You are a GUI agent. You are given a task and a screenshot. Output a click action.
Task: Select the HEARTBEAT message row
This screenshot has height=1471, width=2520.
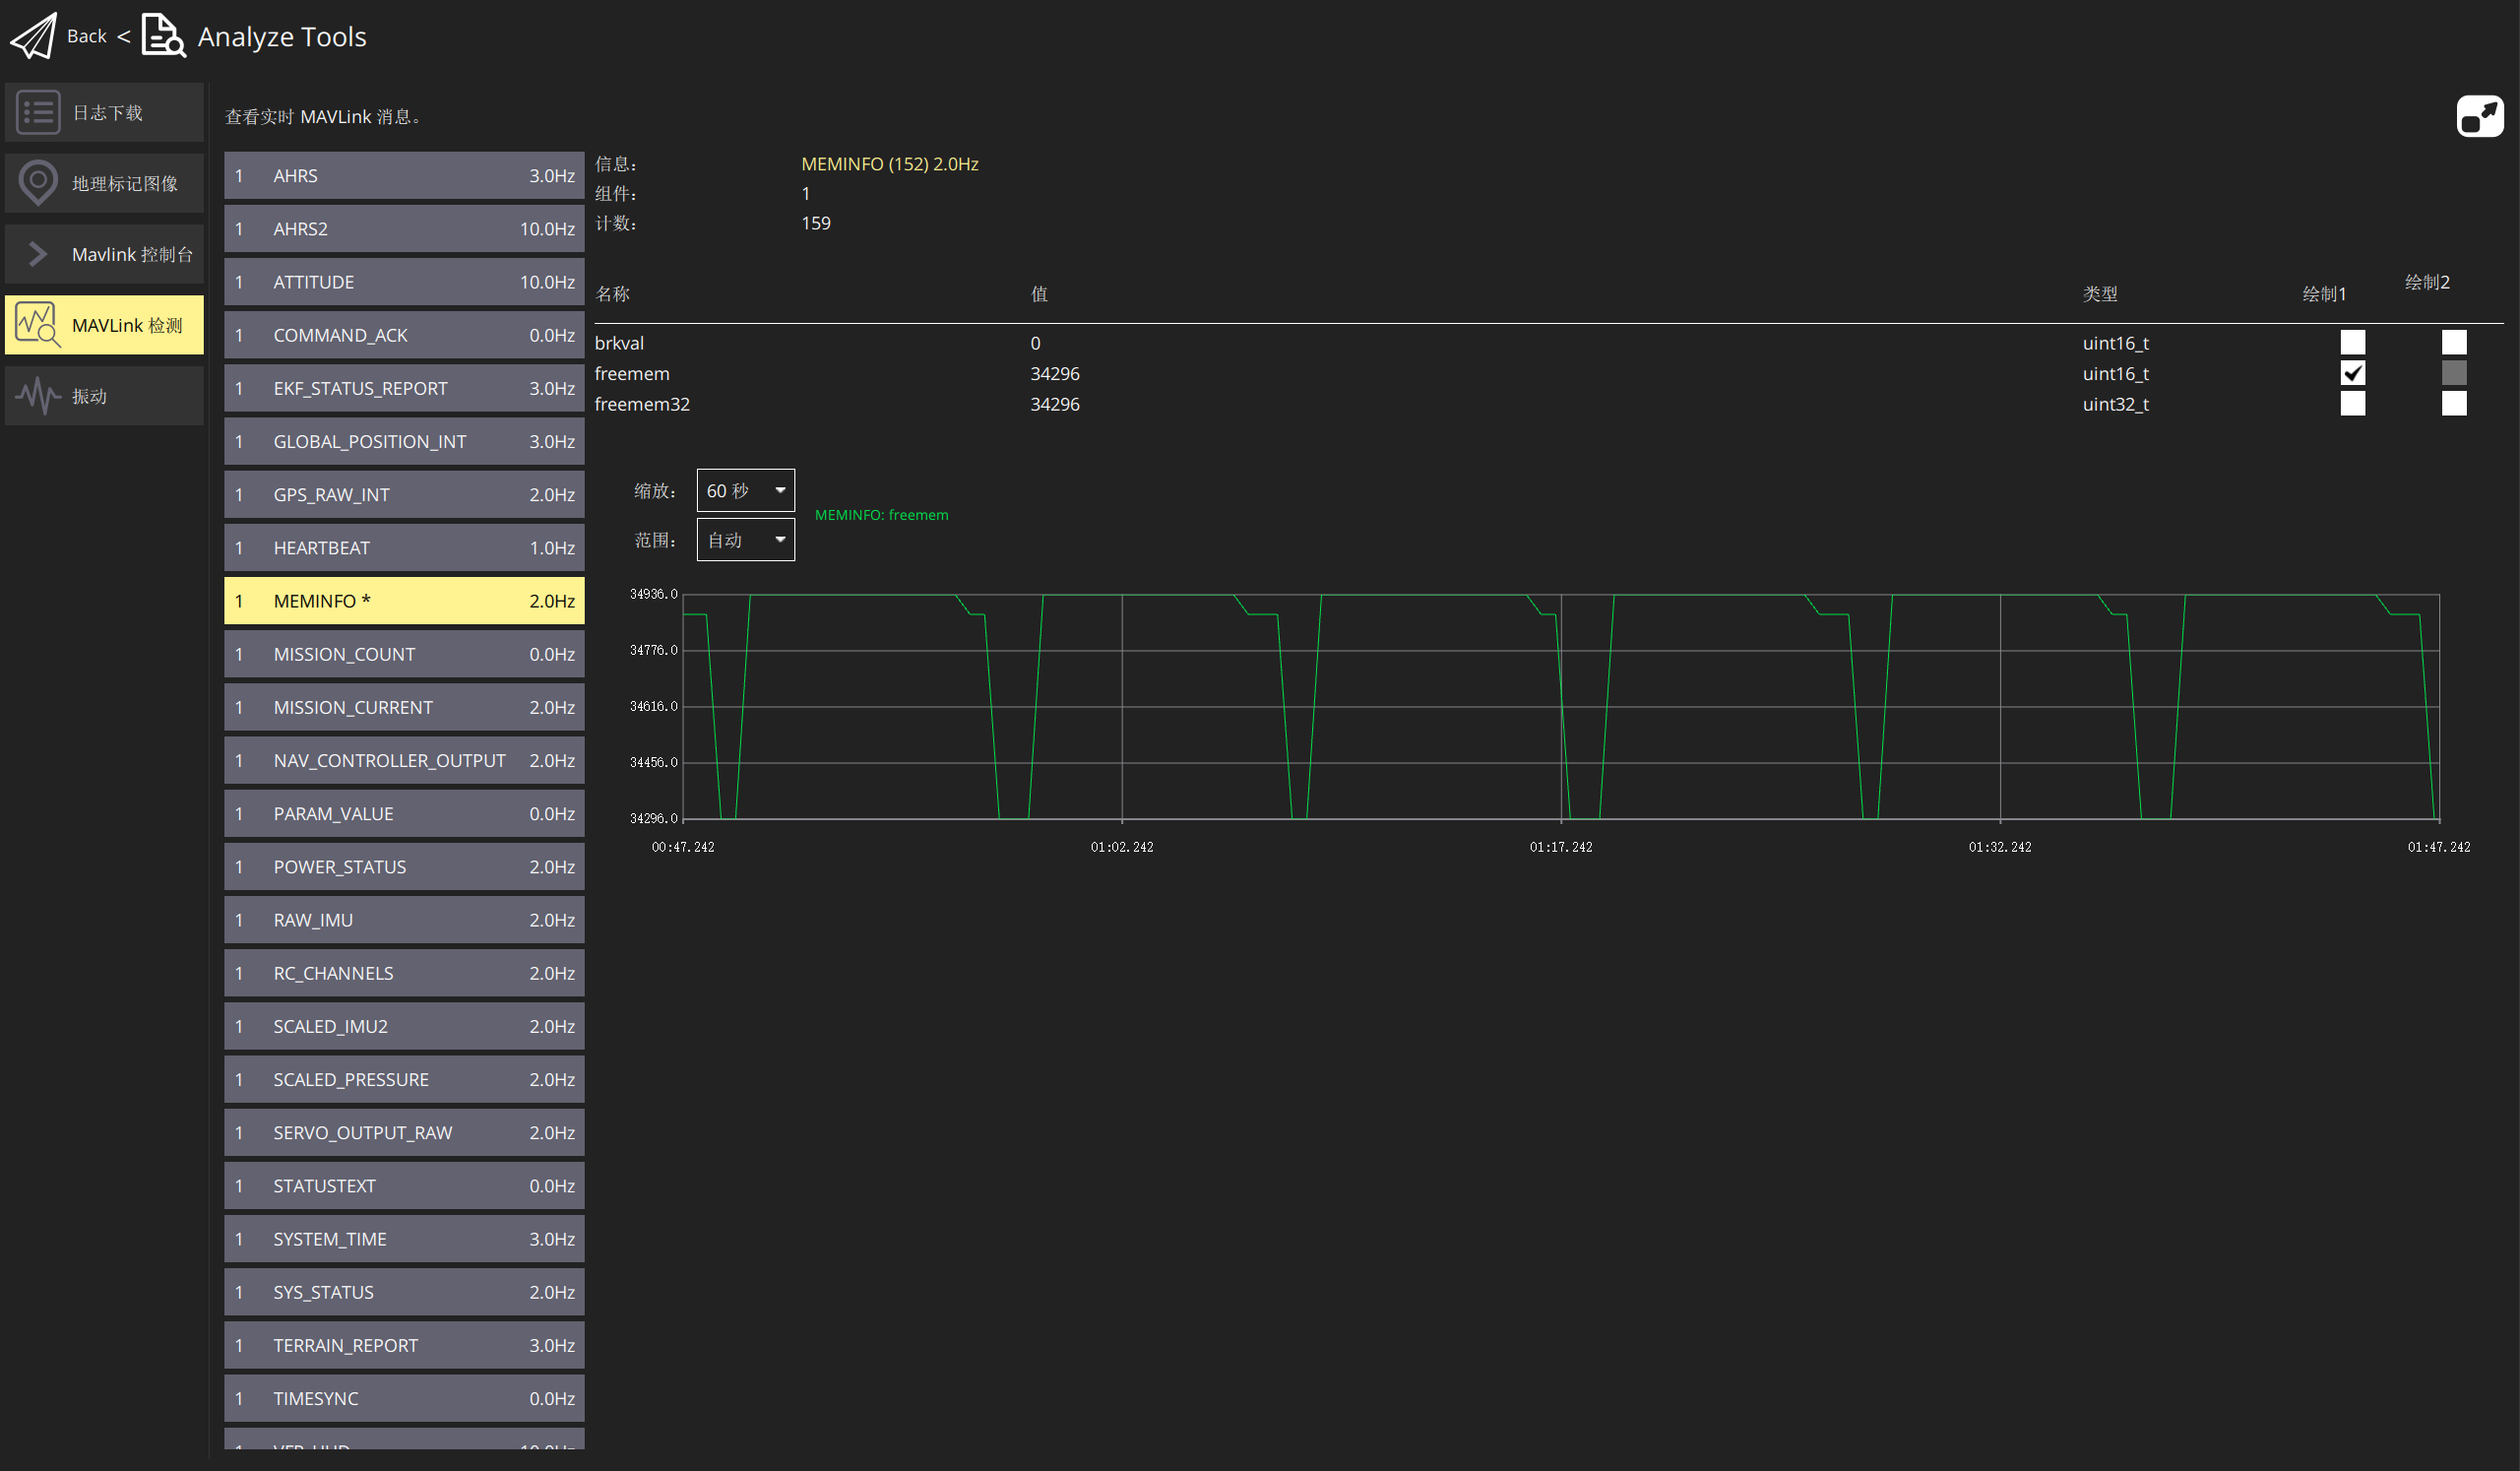404,548
